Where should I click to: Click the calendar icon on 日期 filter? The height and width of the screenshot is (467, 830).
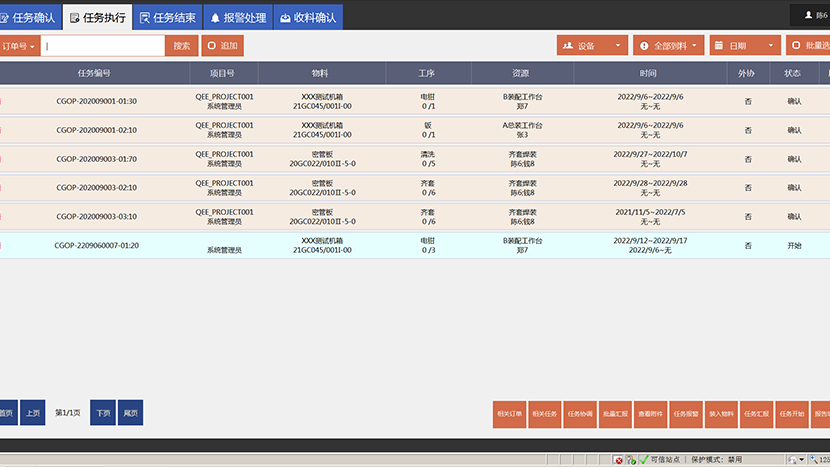[x=719, y=46]
